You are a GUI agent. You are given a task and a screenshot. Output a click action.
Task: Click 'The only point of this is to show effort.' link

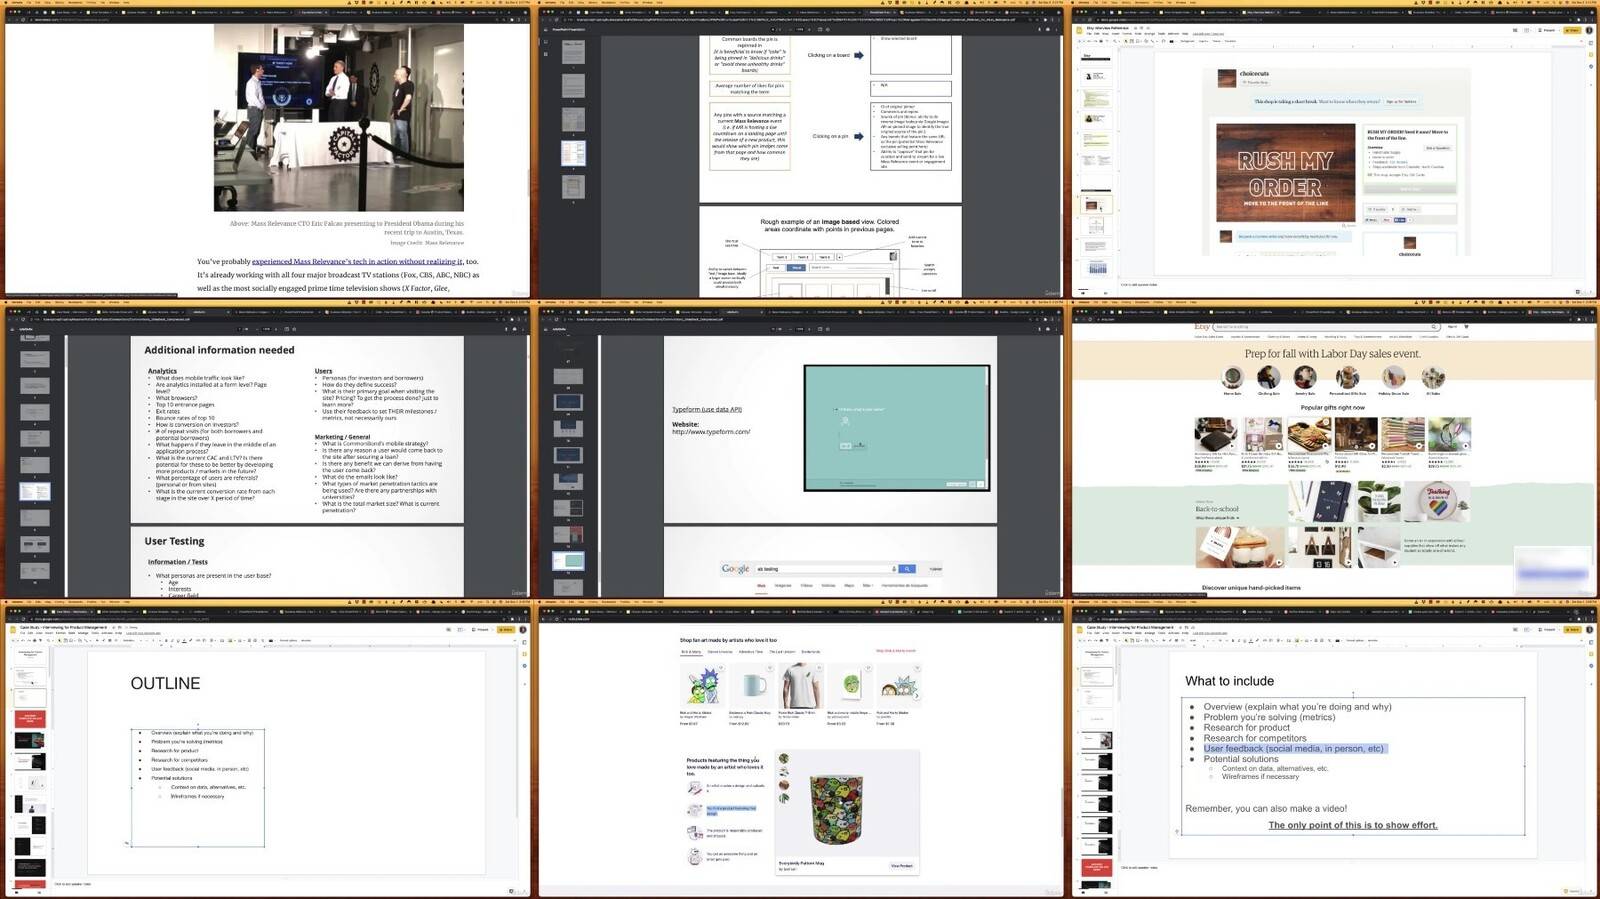(x=1353, y=825)
